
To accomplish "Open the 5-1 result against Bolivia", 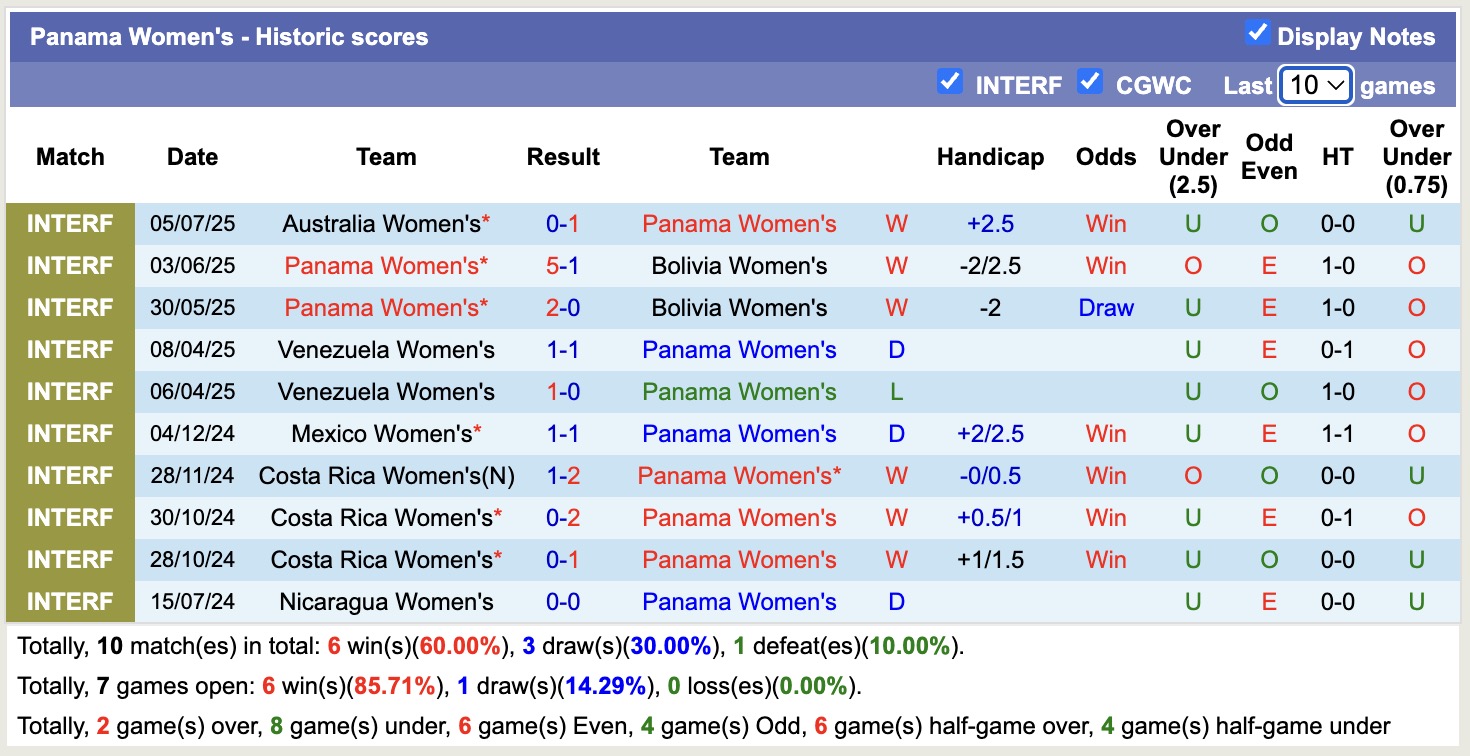I will 563,266.
